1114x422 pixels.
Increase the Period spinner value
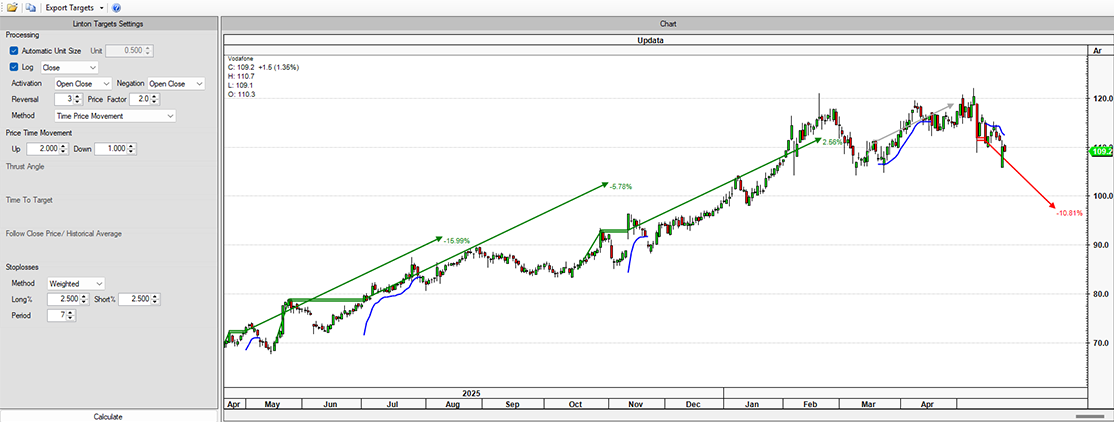[70, 312]
